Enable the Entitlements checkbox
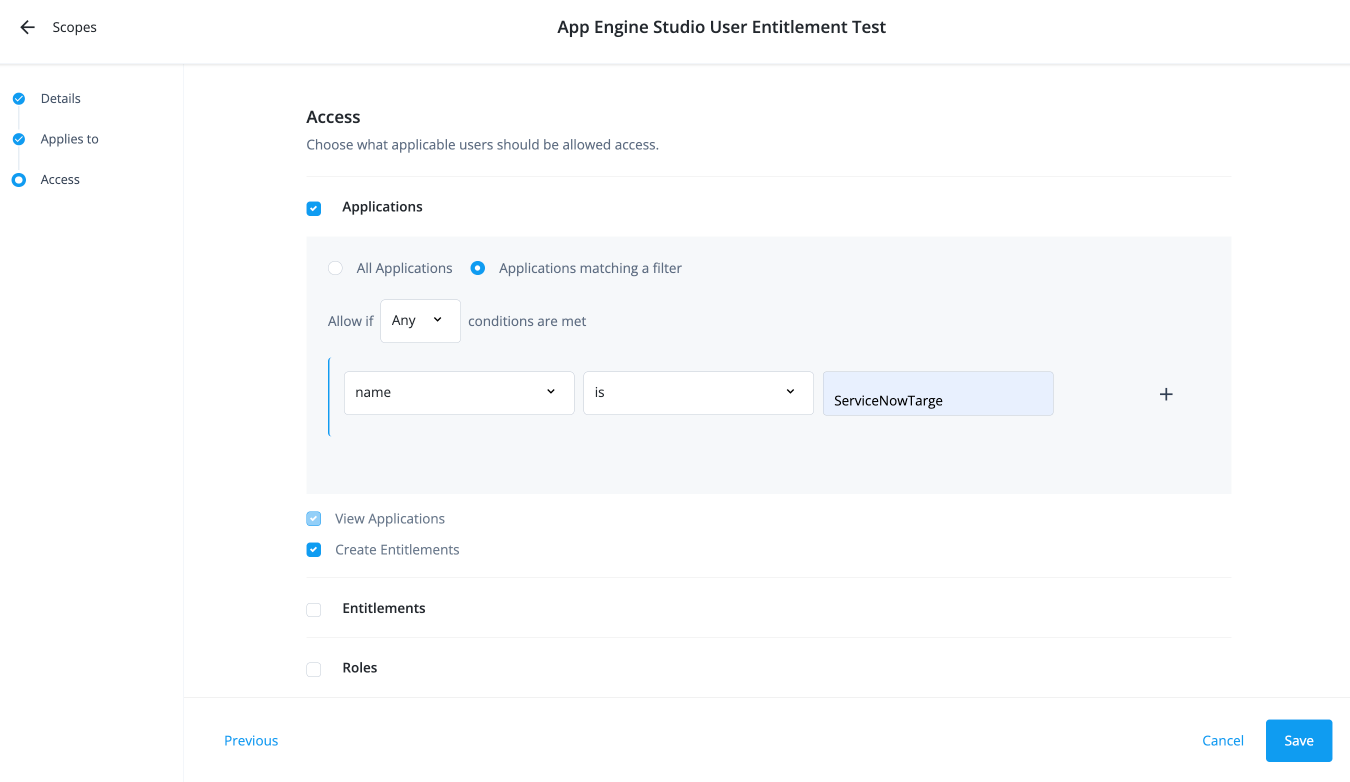The height and width of the screenshot is (782, 1350). pyautogui.click(x=314, y=609)
